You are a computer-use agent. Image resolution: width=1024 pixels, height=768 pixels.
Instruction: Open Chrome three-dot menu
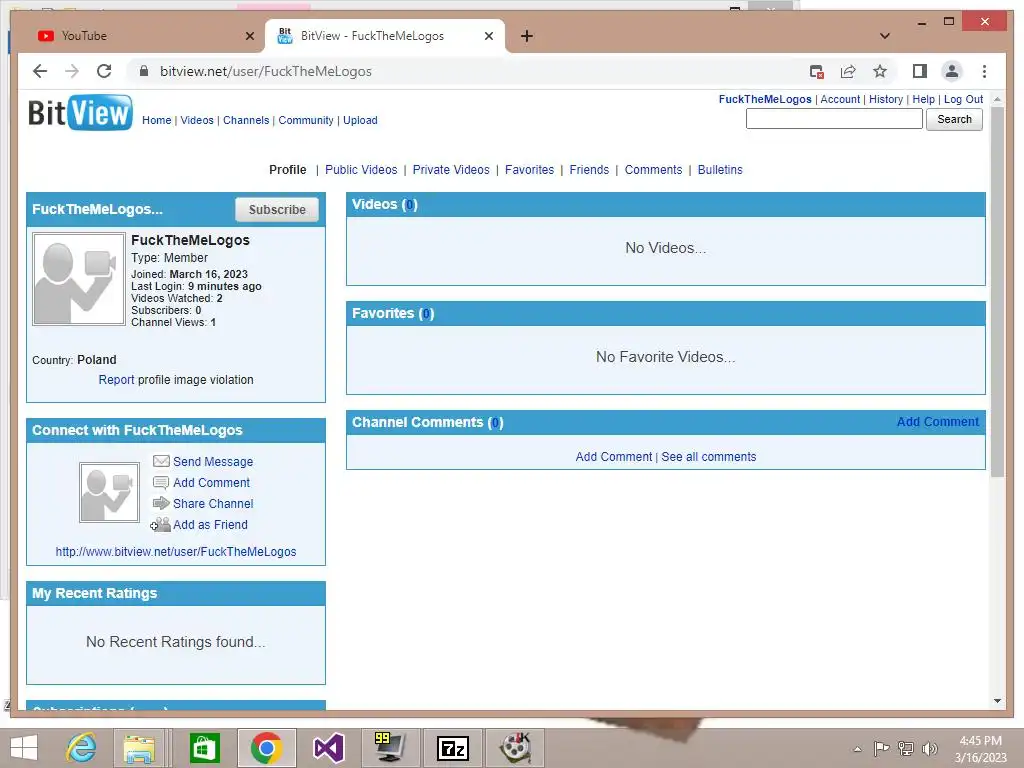click(984, 71)
